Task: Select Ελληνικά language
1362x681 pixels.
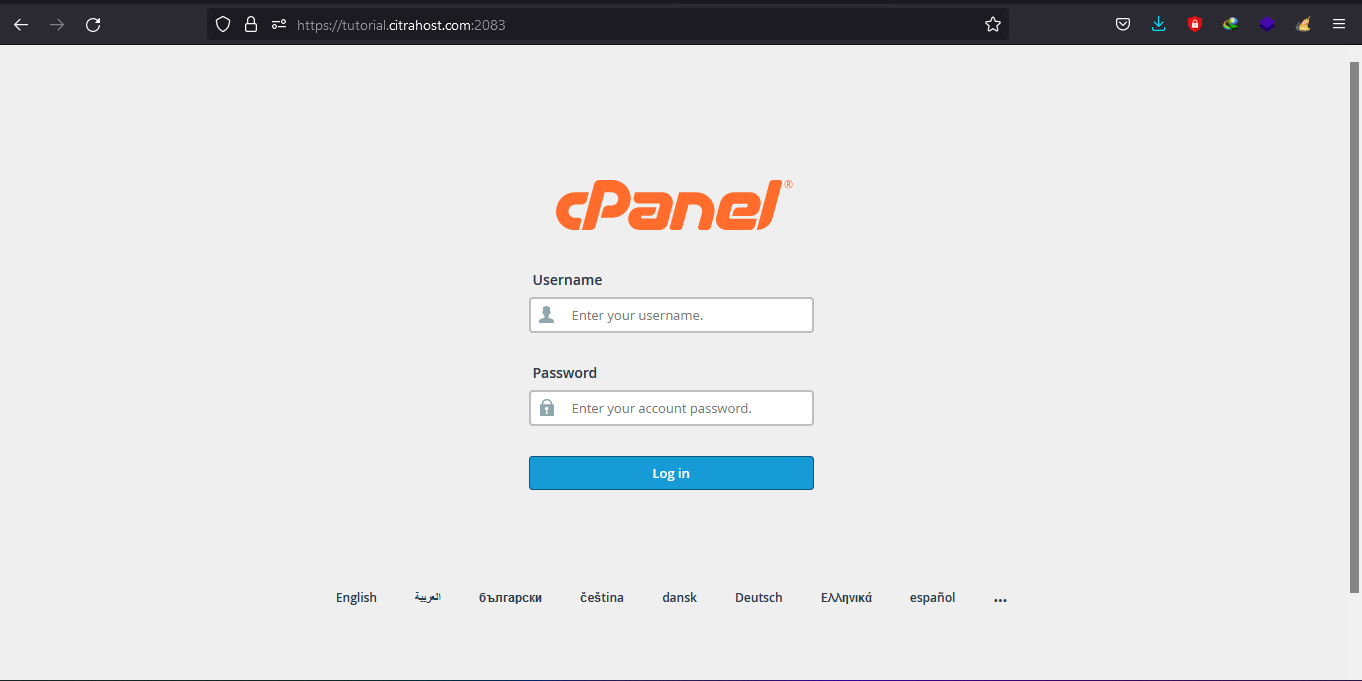Action: coord(846,598)
